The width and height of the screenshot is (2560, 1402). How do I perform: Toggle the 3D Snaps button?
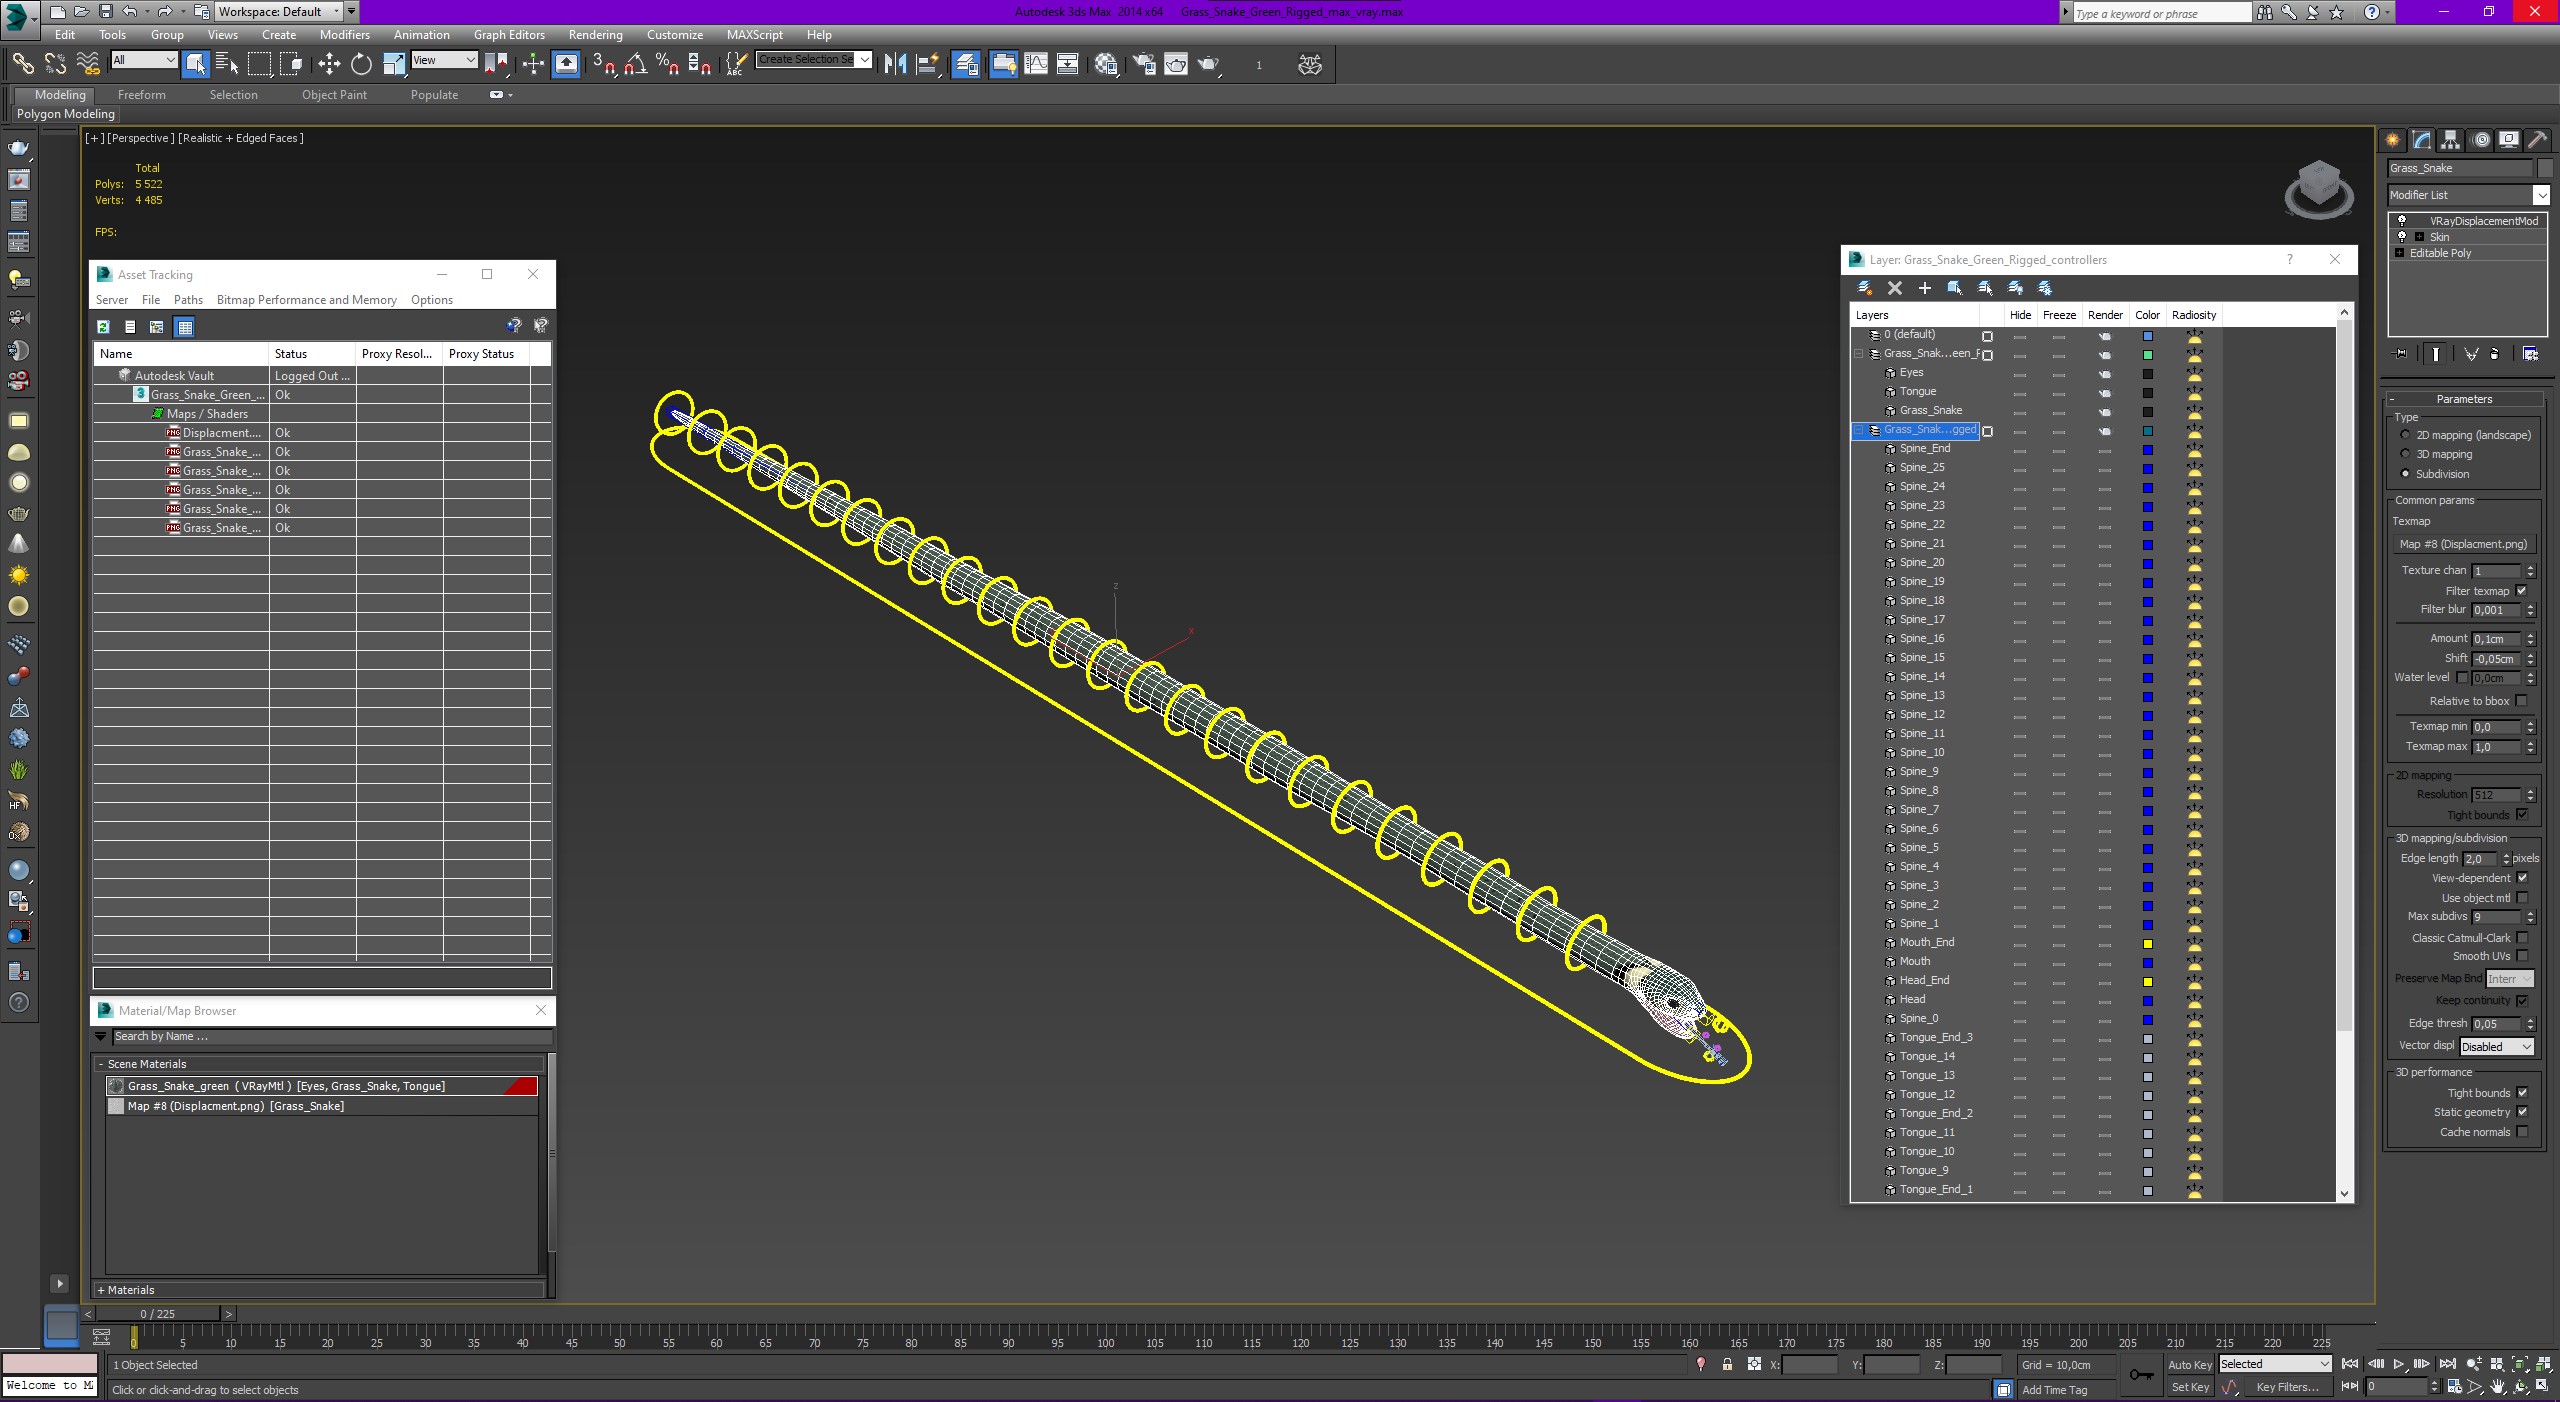[603, 64]
